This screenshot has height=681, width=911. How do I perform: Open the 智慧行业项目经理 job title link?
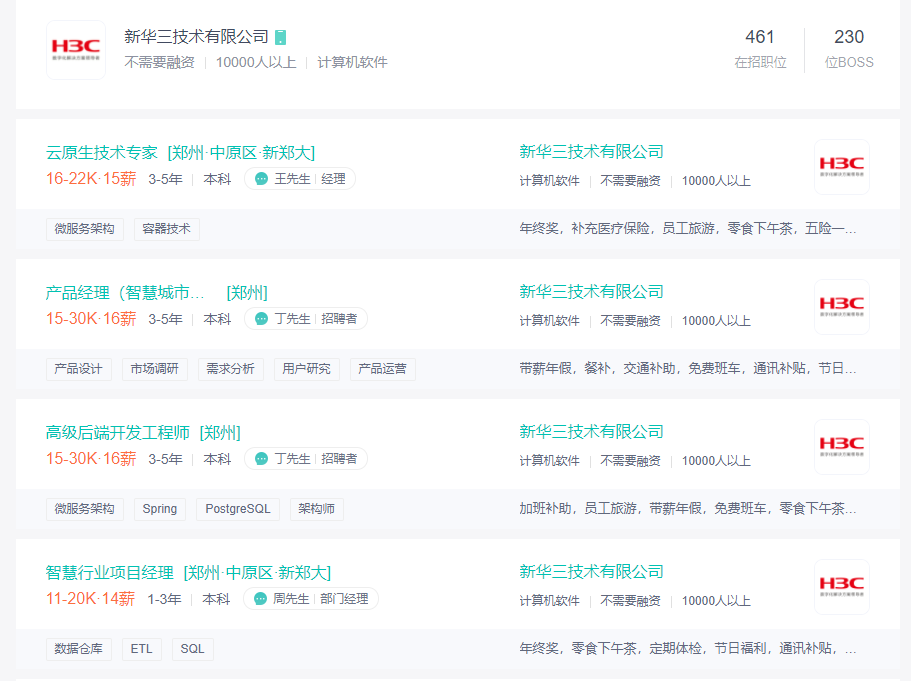coord(110,573)
